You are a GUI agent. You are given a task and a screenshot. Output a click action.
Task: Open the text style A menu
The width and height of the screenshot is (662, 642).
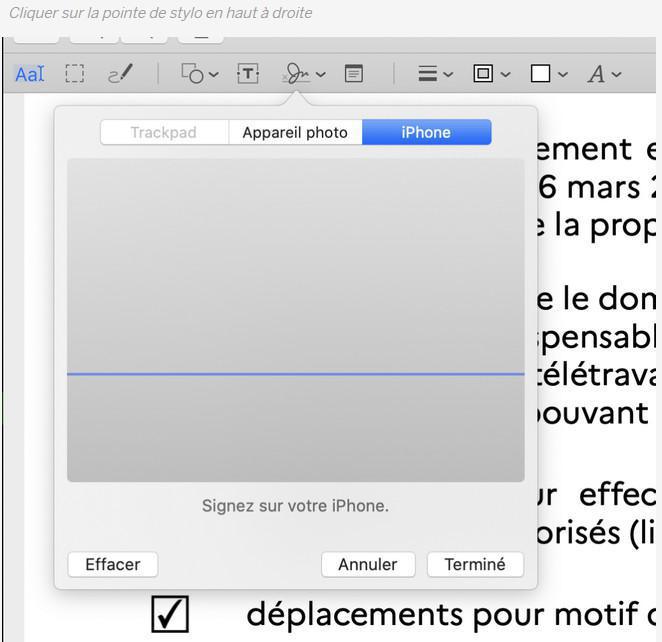click(x=604, y=74)
